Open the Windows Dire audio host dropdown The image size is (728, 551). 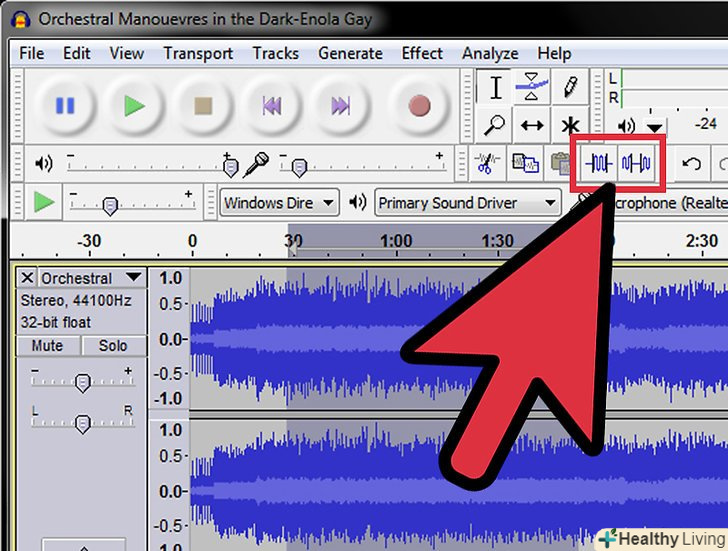[280, 203]
